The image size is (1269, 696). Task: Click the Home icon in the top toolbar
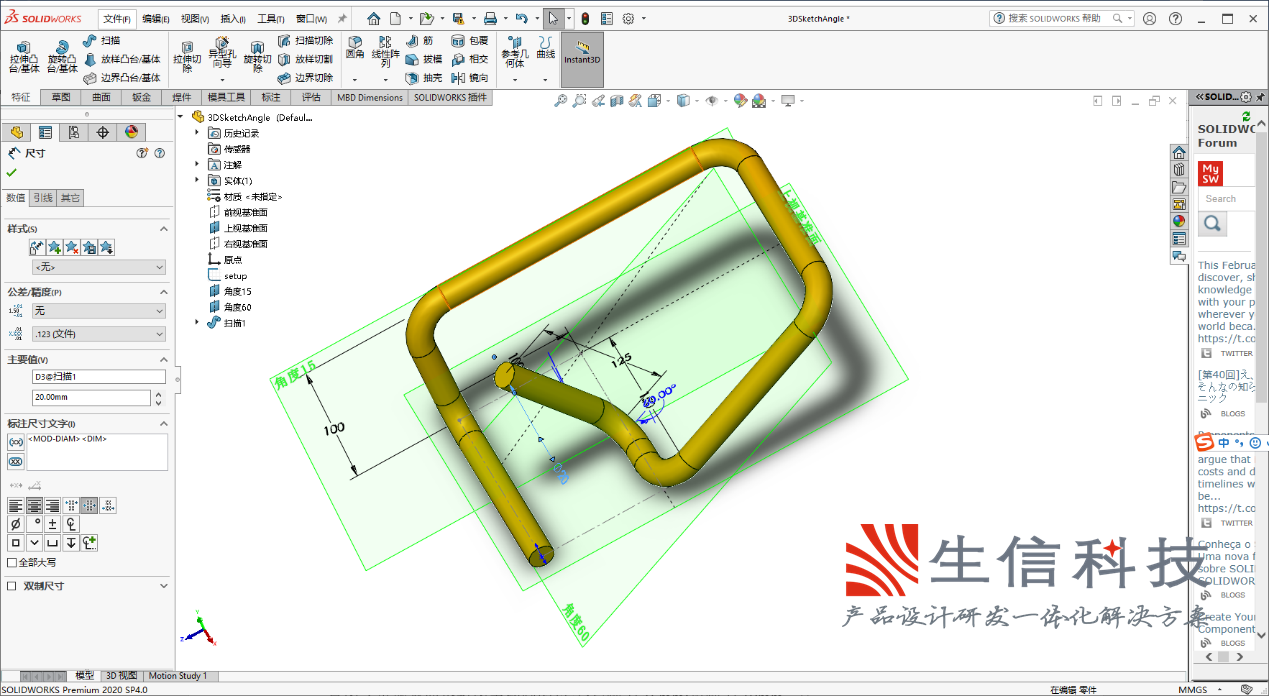[x=373, y=18]
